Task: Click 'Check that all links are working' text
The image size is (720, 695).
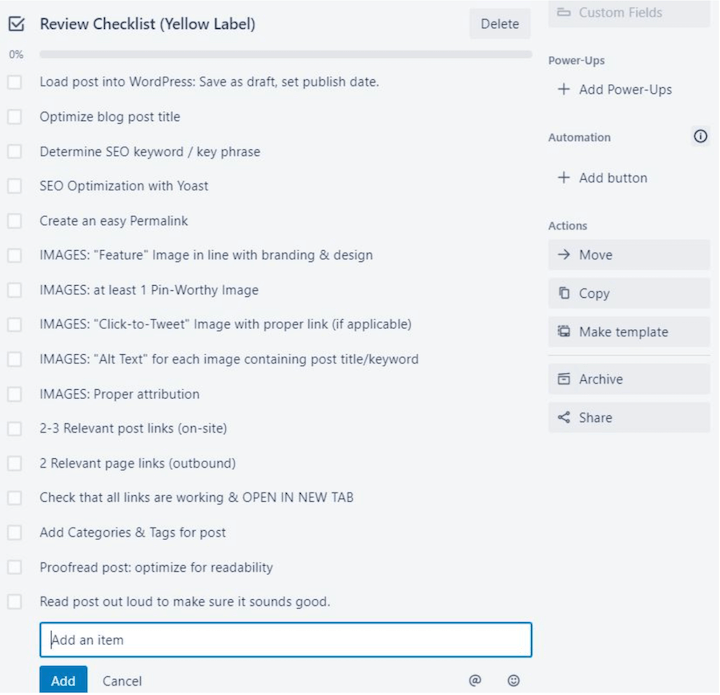Action: (x=197, y=498)
